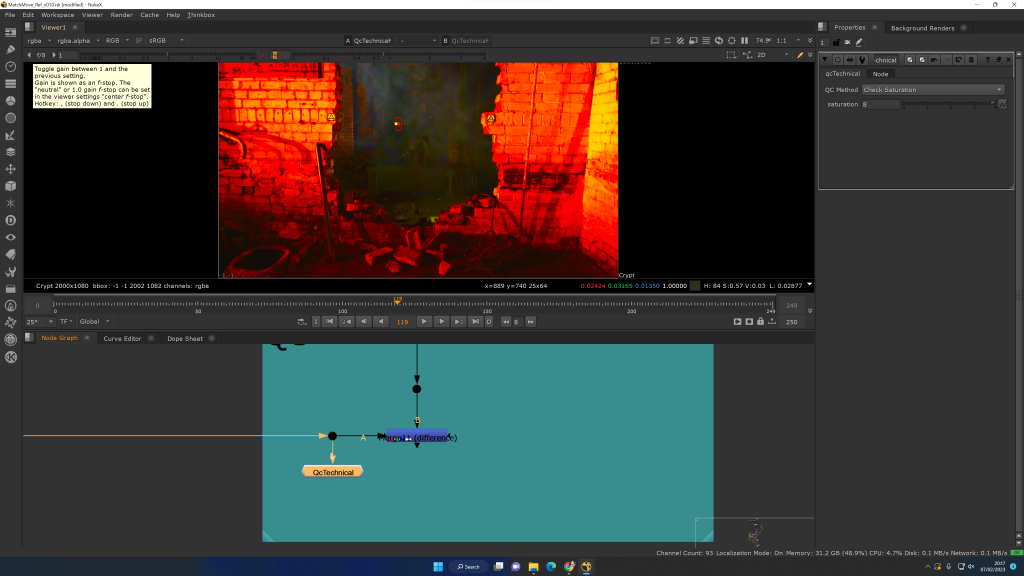This screenshot has height=576, width=1024.
Task: Click the saturation value input field
Action: coord(880,104)
